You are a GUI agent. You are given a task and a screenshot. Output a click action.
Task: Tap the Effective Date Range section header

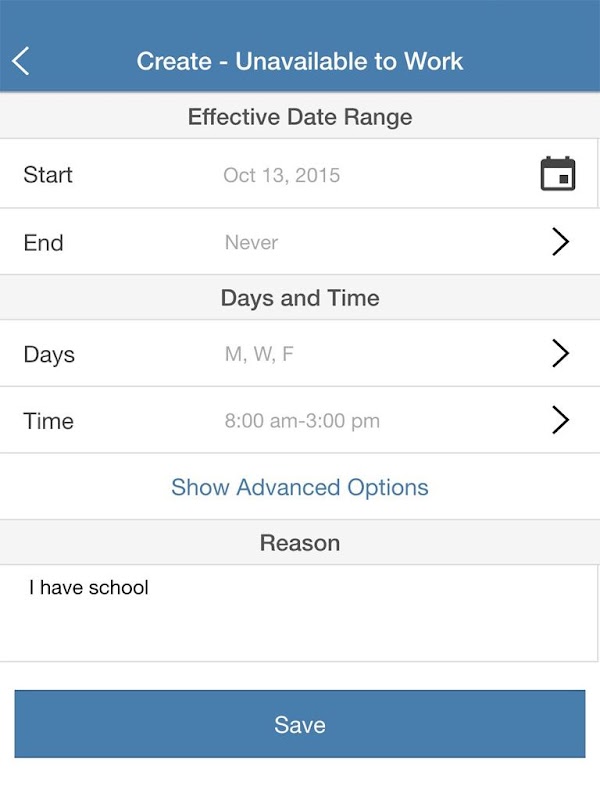pyautogui.click(x=300, y=117)
